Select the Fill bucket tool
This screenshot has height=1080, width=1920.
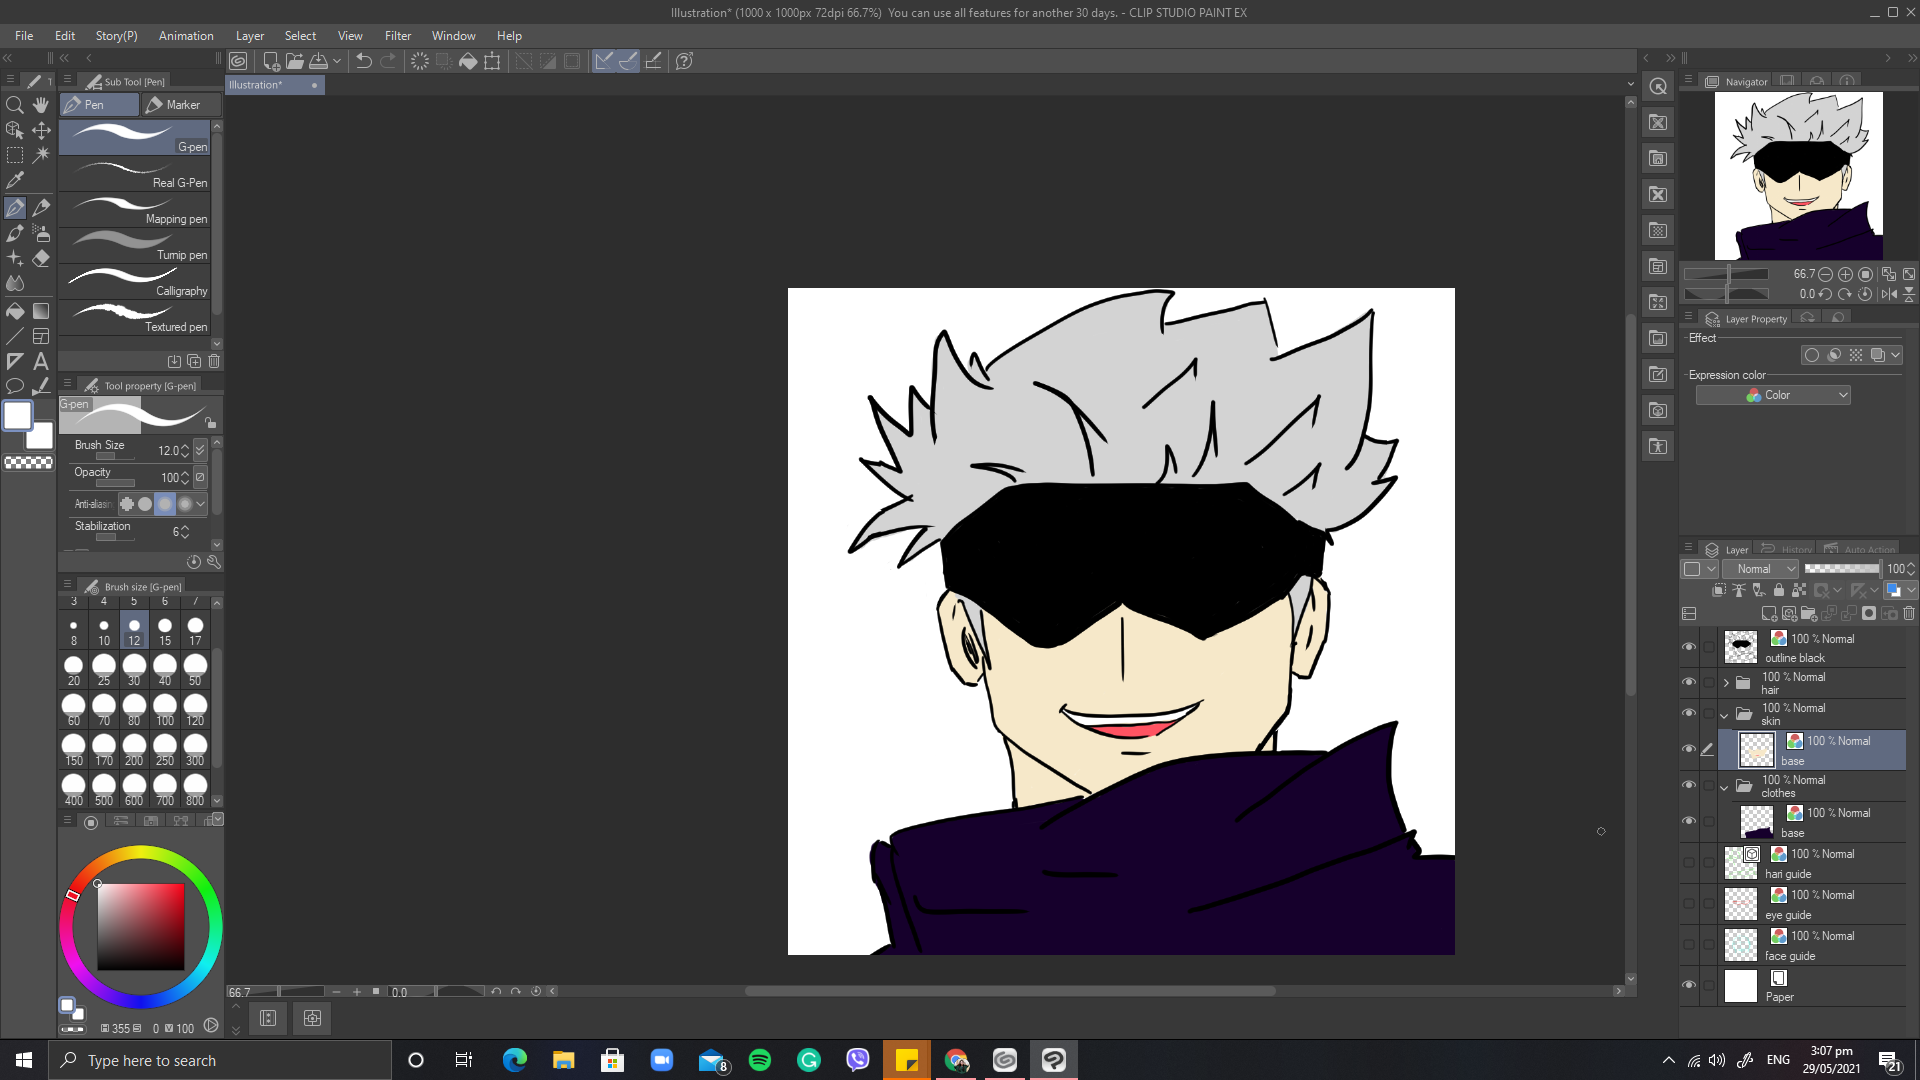pos(15,311)
